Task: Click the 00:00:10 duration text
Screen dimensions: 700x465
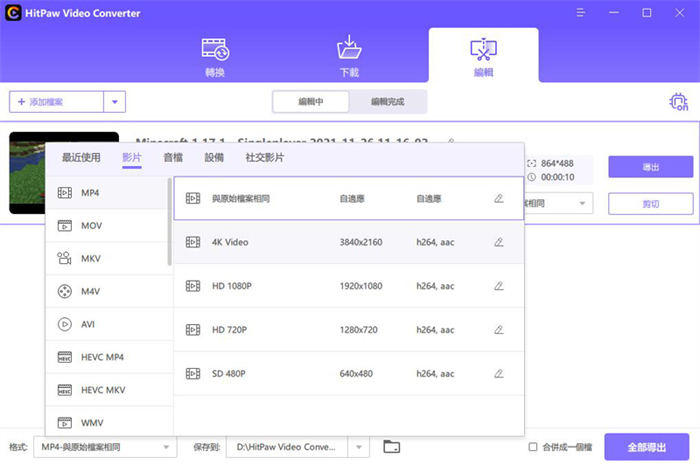Action: tap(558, 177)
